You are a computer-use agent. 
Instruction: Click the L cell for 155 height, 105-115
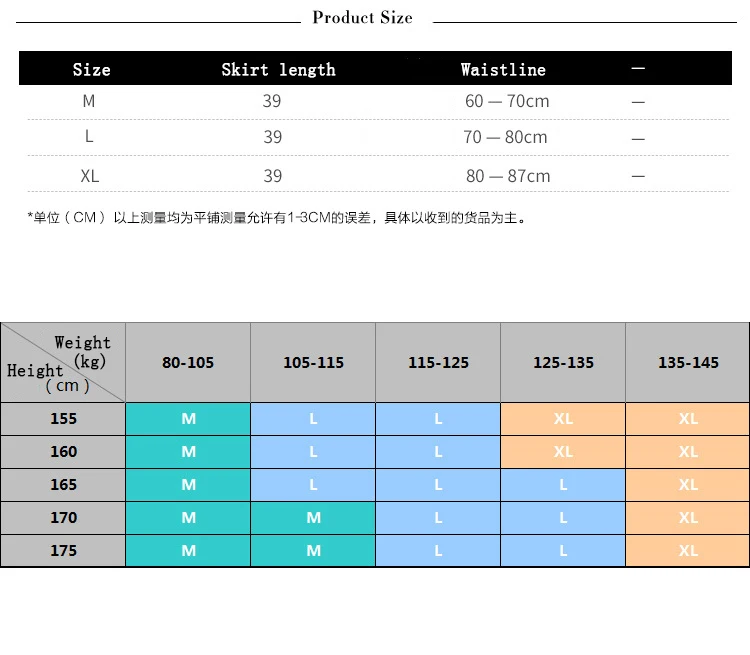tap(313, 419)
